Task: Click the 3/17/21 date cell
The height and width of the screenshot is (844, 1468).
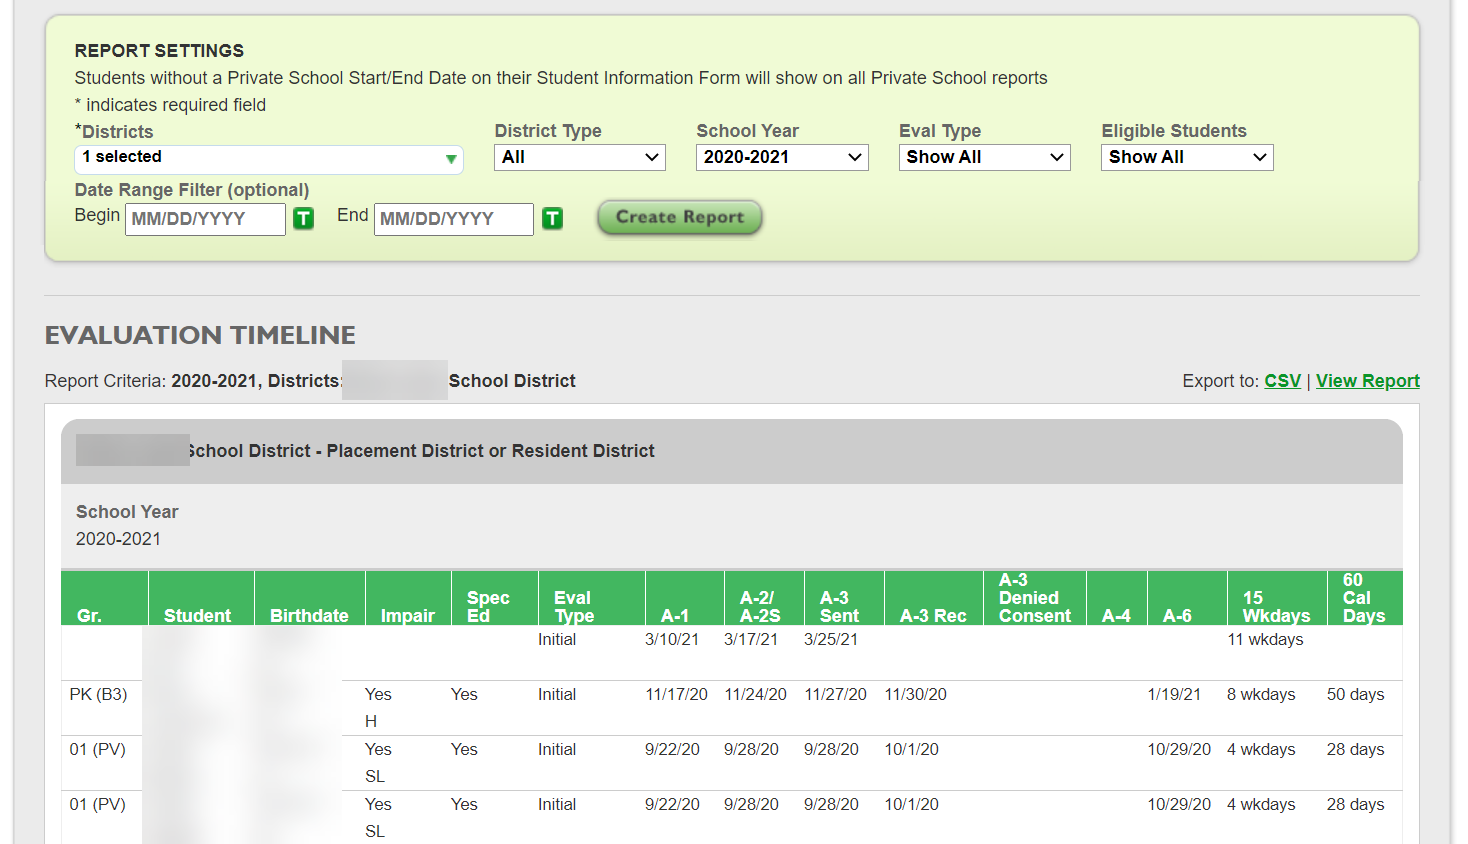Action: coord(751,640)
